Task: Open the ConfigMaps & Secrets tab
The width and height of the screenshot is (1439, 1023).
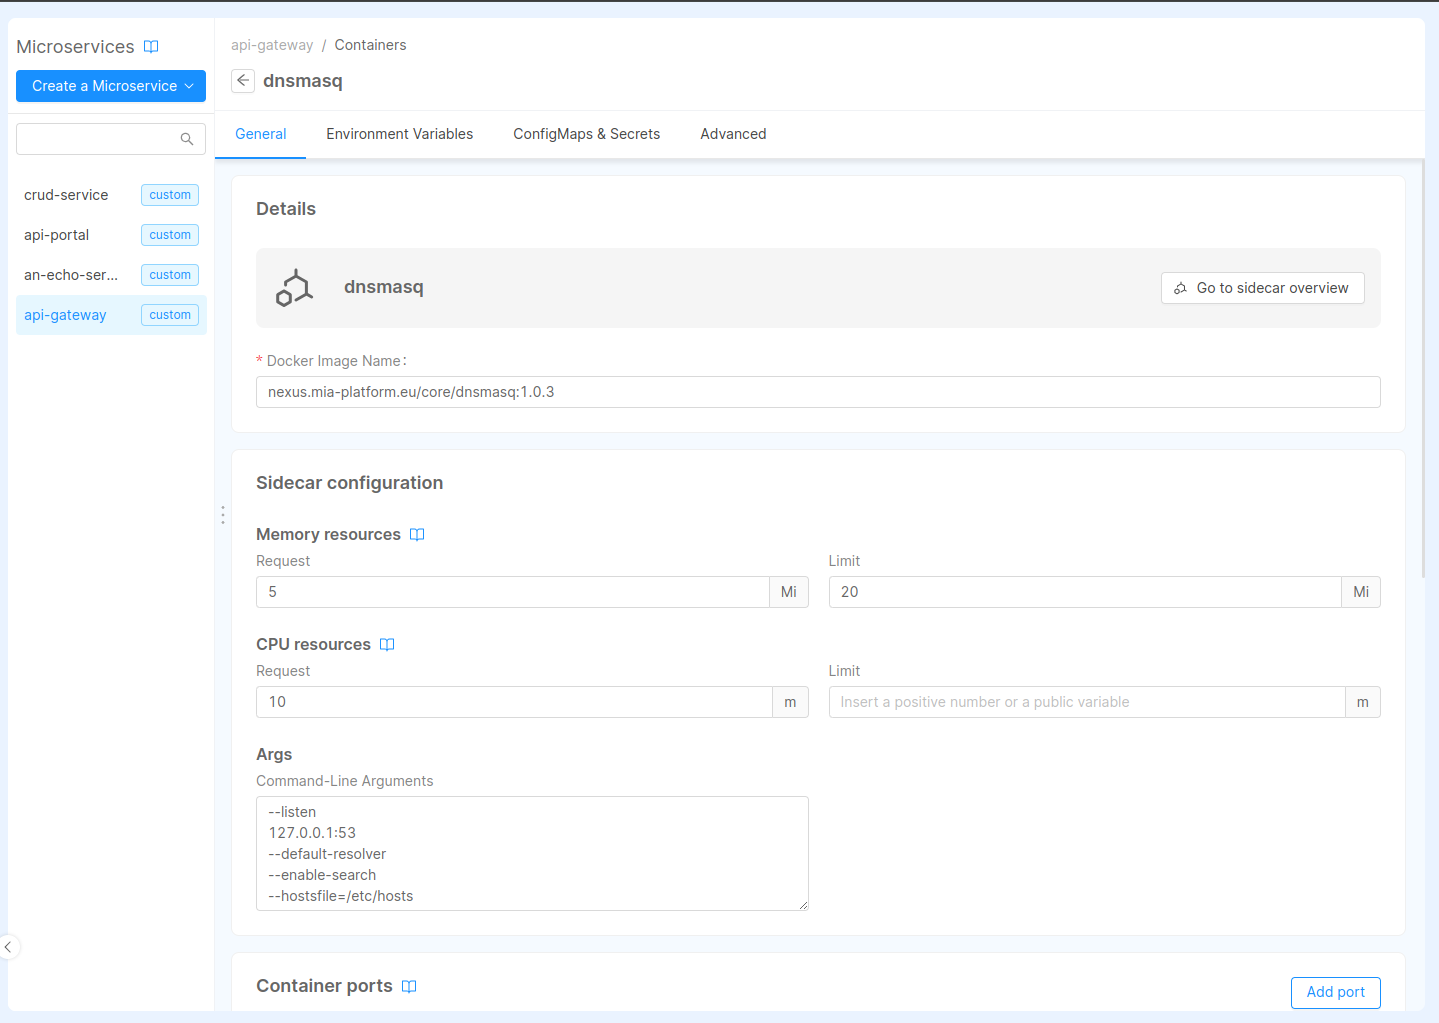Action: point(586,134)
